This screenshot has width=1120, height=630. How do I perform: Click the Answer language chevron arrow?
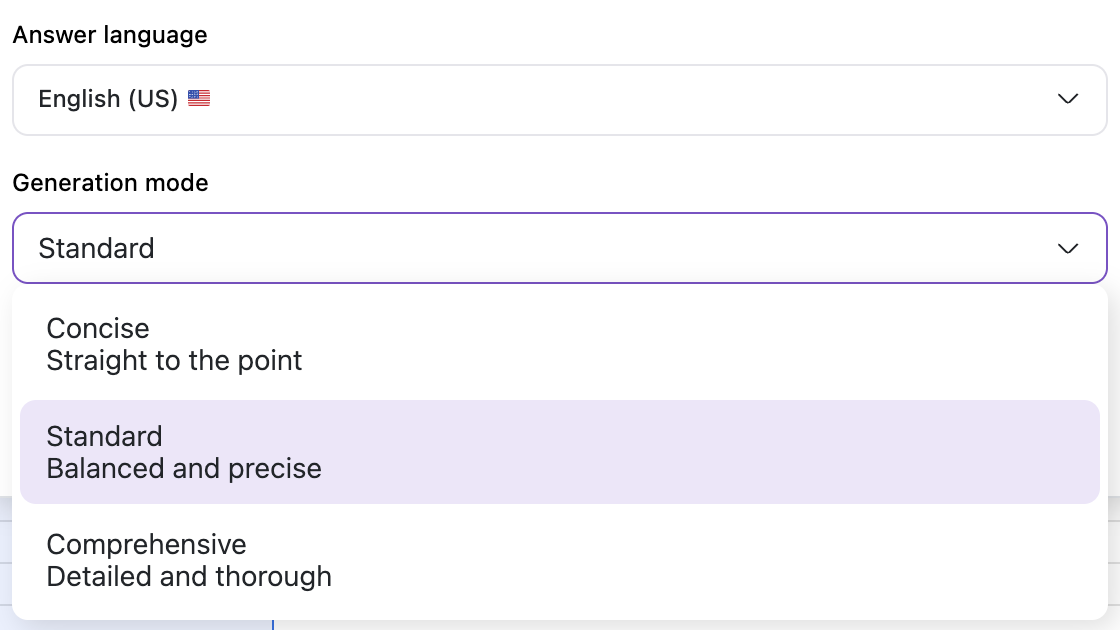pos(1068,99)
